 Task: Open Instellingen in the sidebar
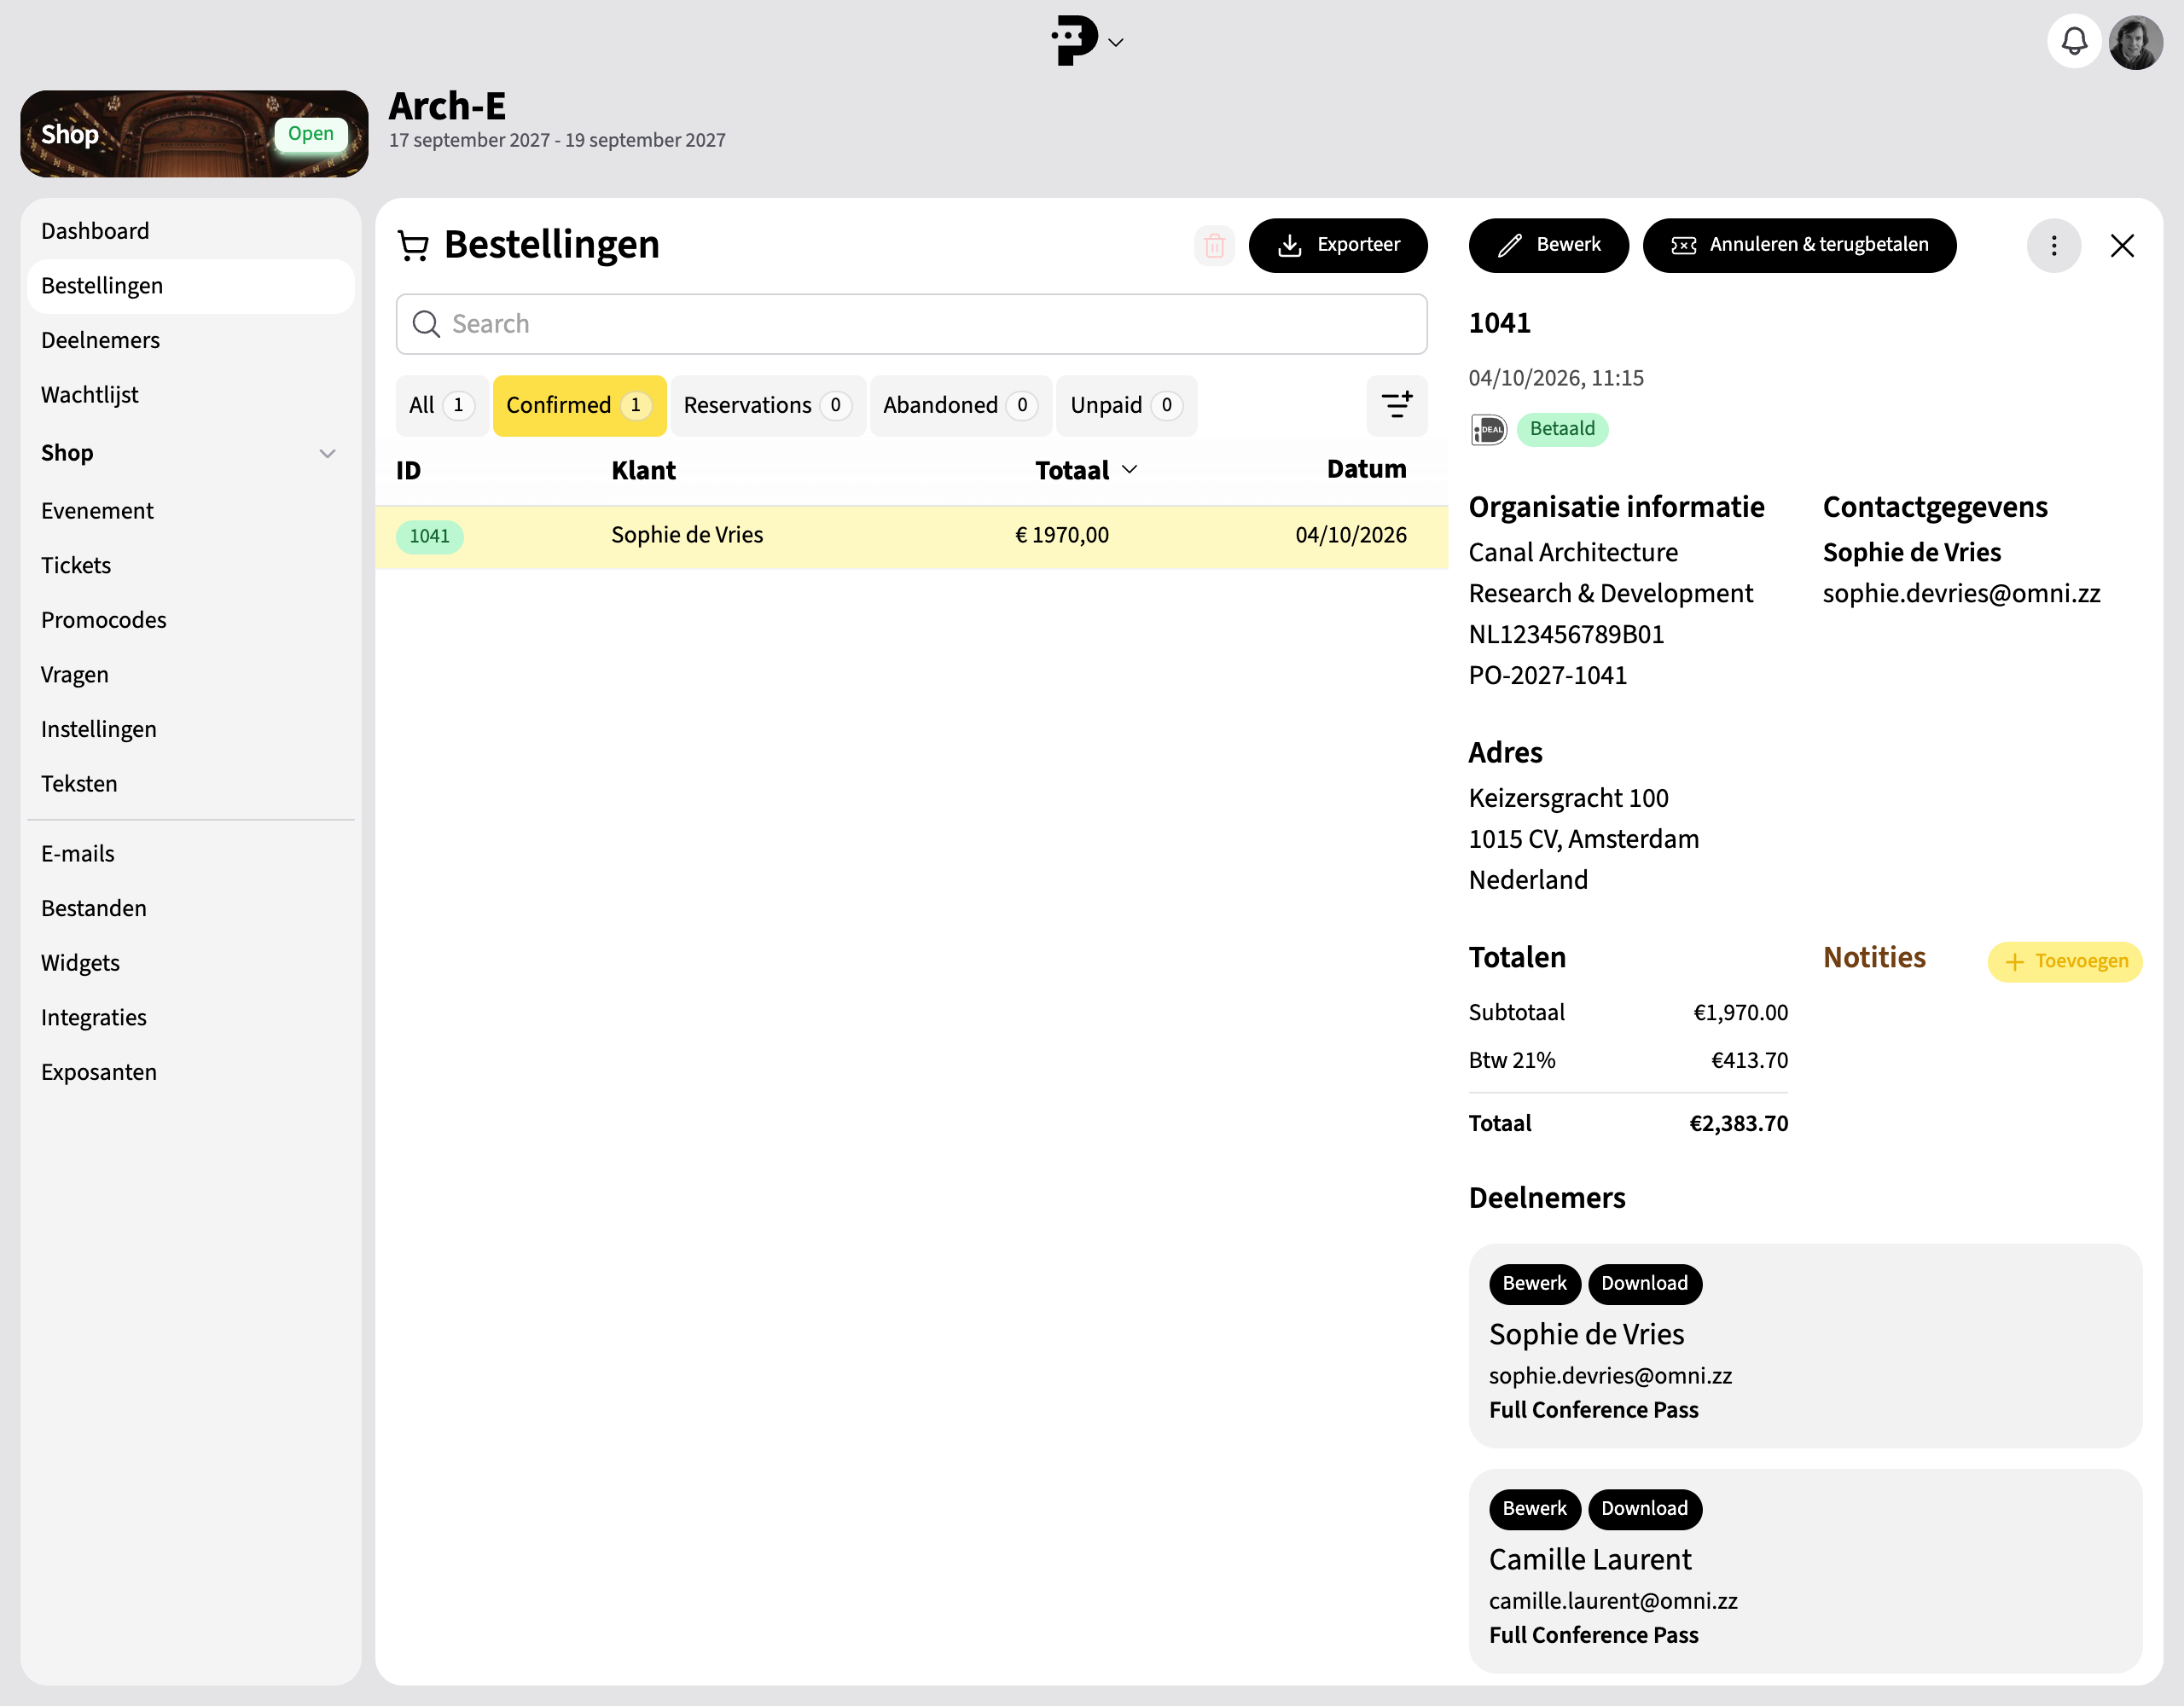[x=190, y=729]
